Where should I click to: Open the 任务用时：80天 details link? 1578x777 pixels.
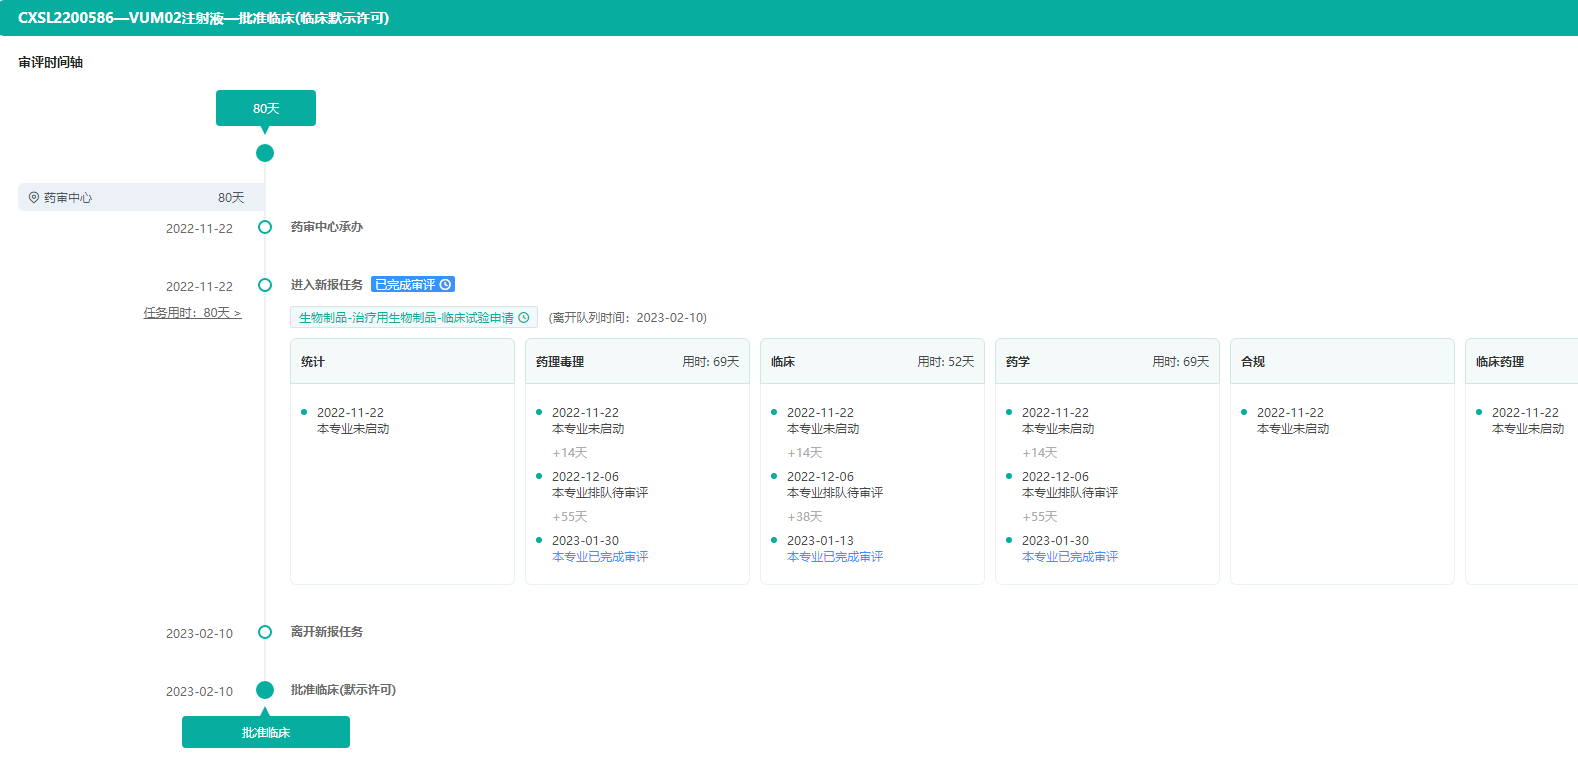tap(192, 313)
